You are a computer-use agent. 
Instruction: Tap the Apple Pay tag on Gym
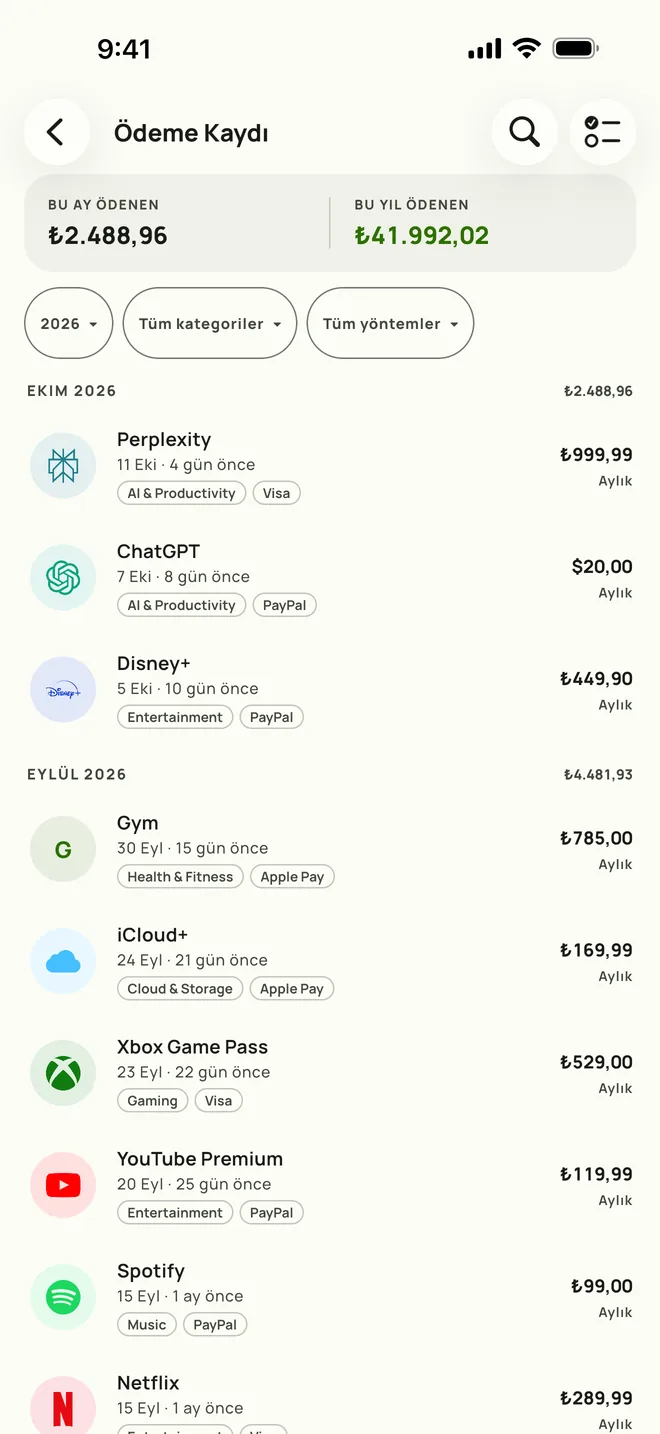click(x=292, y=877)
